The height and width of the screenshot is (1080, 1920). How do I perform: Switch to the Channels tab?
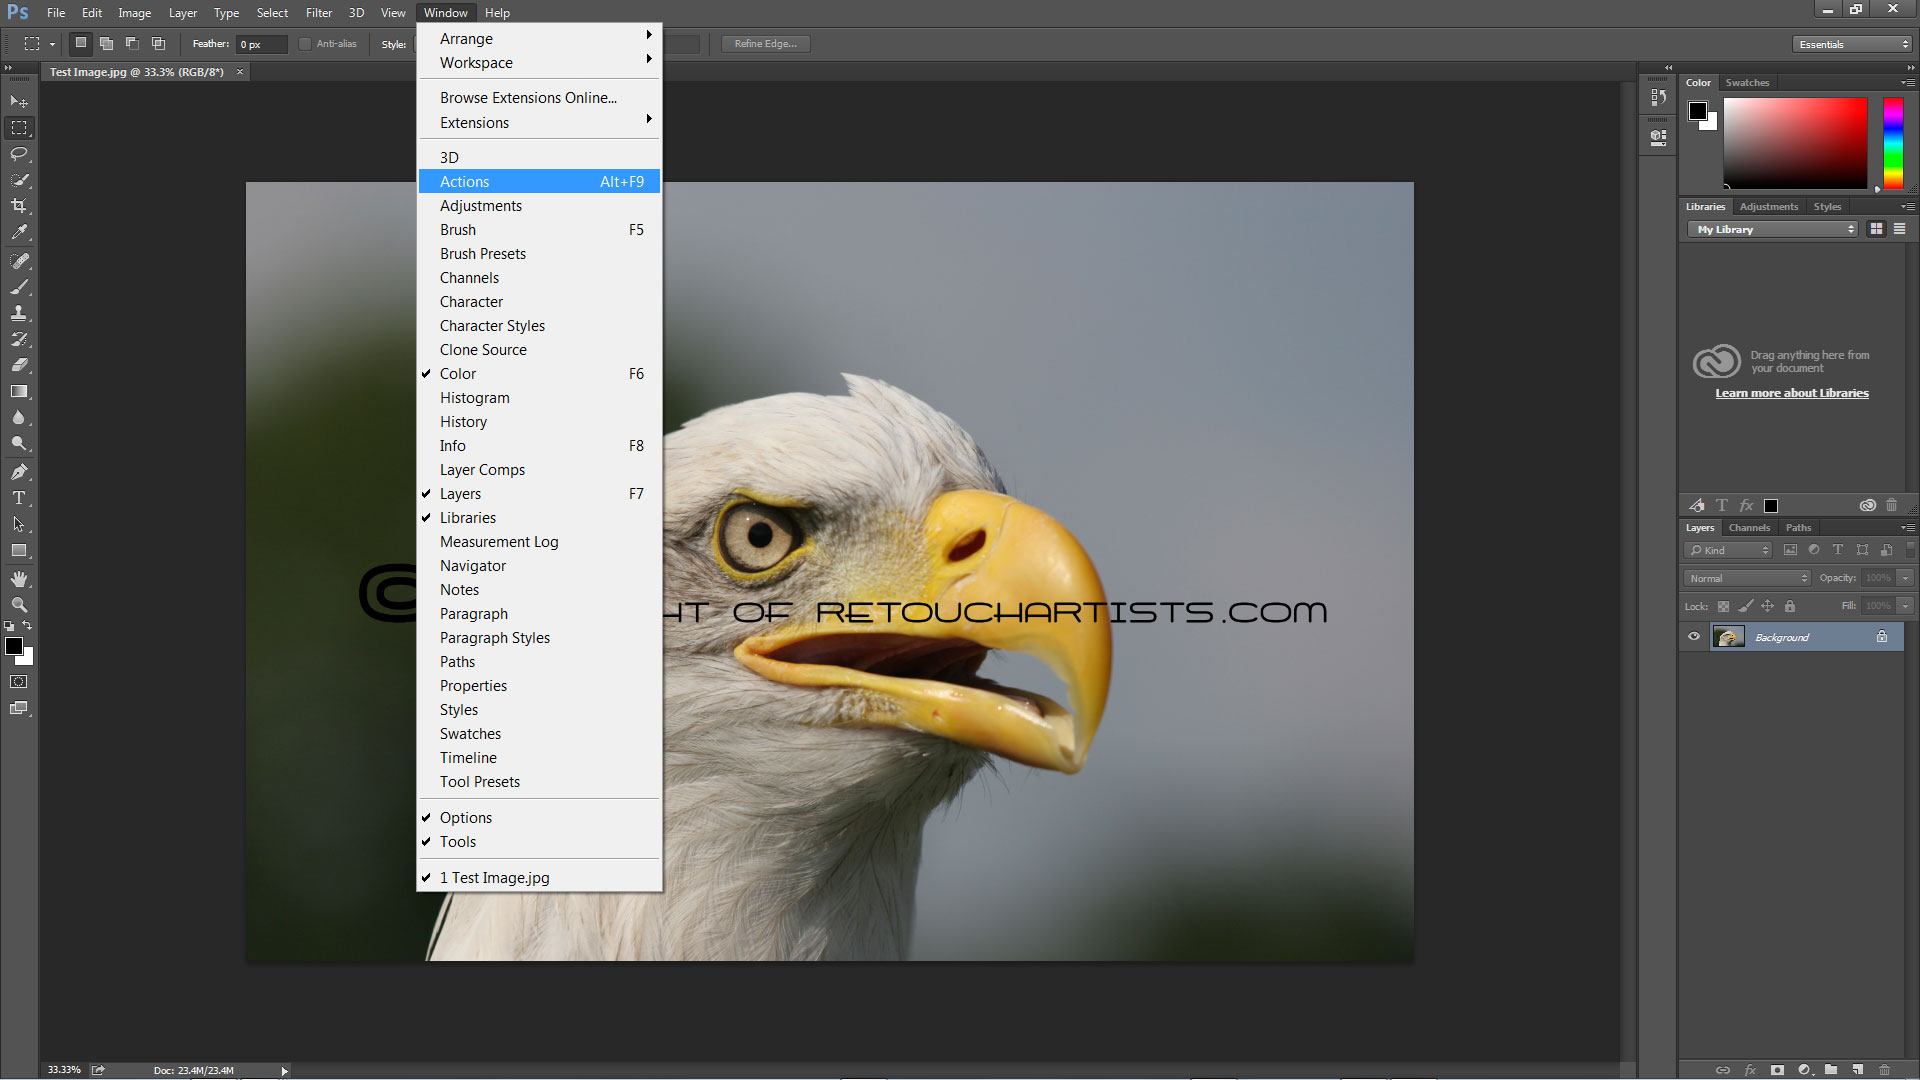point(1749,528)
